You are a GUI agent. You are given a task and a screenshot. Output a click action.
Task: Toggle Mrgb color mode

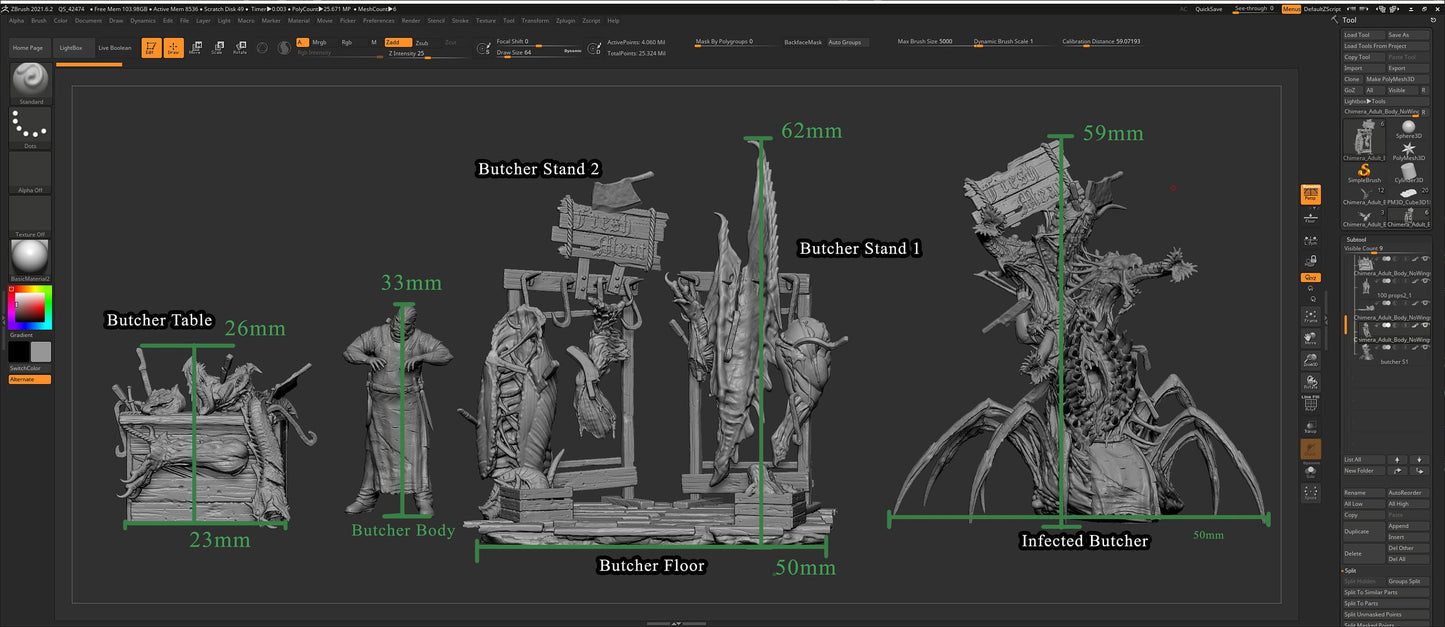pyautogui.click(x=318, y=43)
